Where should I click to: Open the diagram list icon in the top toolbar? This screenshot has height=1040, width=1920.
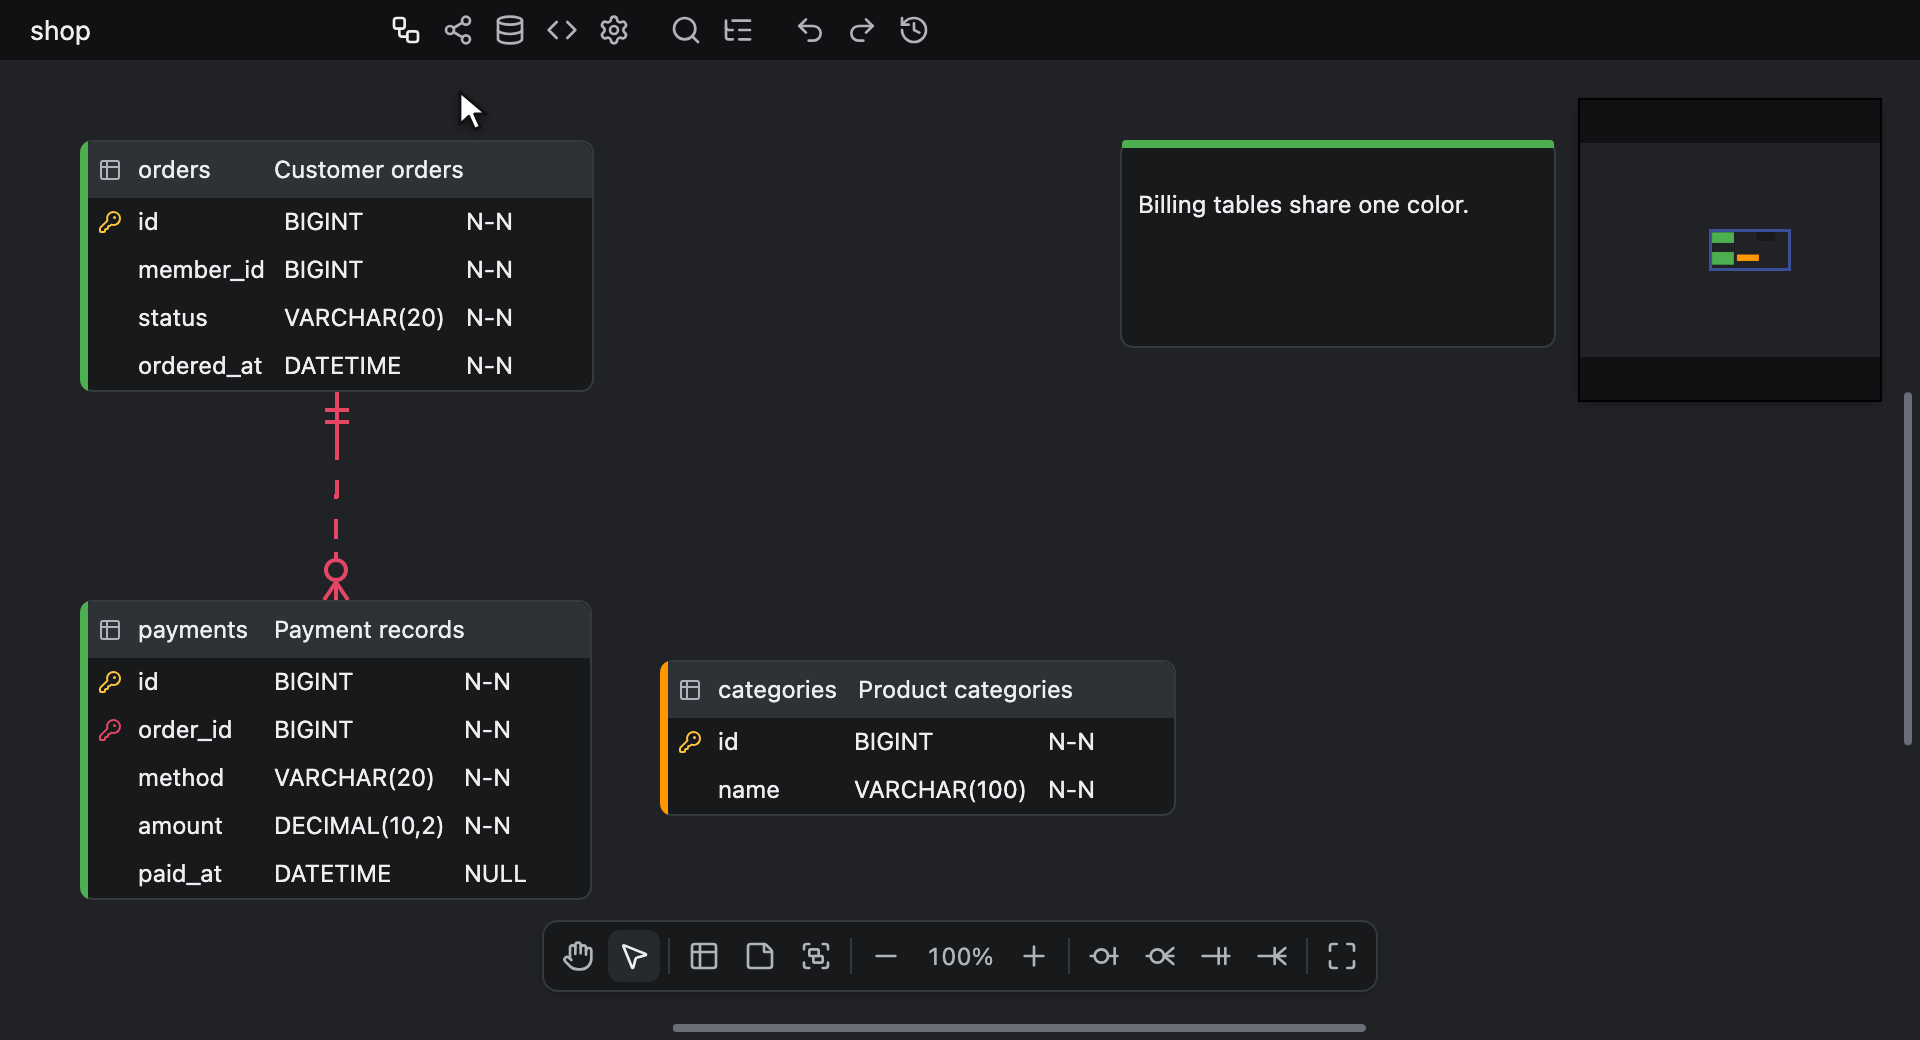[405, 30]
